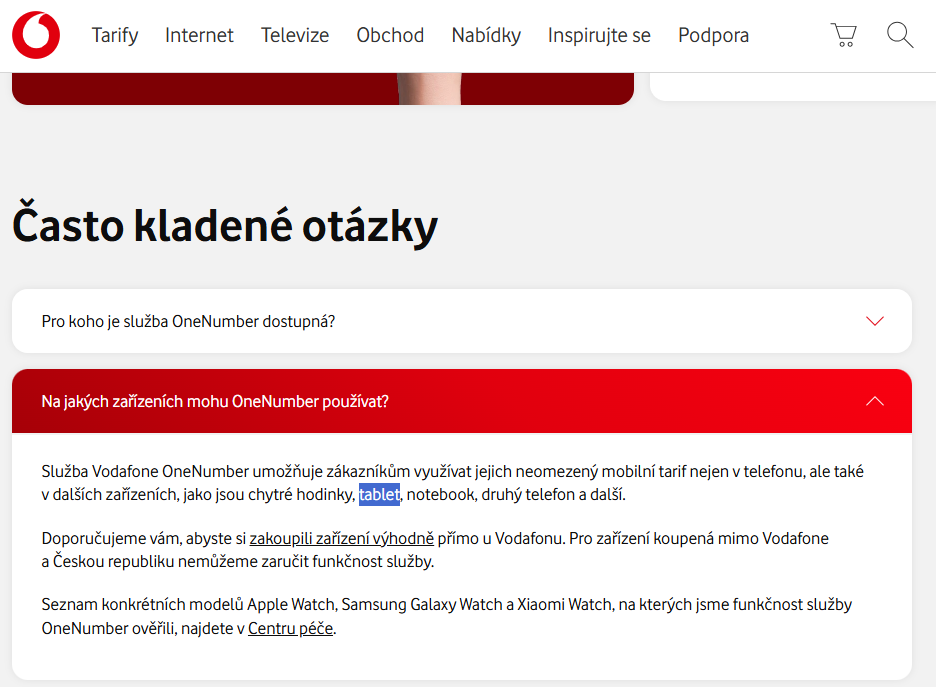Screen dimensions: 936x687
Task: Go to the Televize section
Action: 295,36
